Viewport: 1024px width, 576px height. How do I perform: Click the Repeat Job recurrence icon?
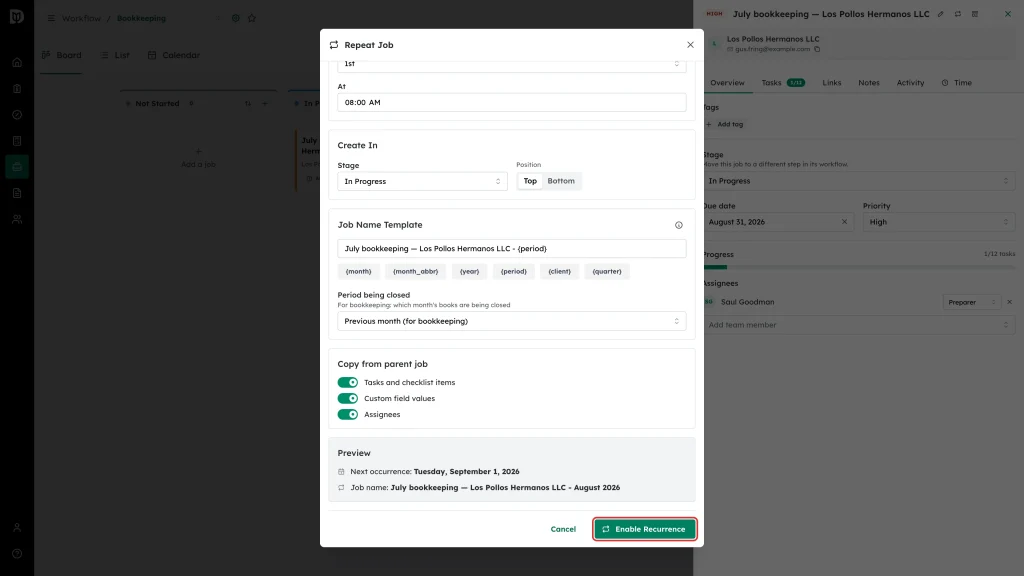[334, 45]
